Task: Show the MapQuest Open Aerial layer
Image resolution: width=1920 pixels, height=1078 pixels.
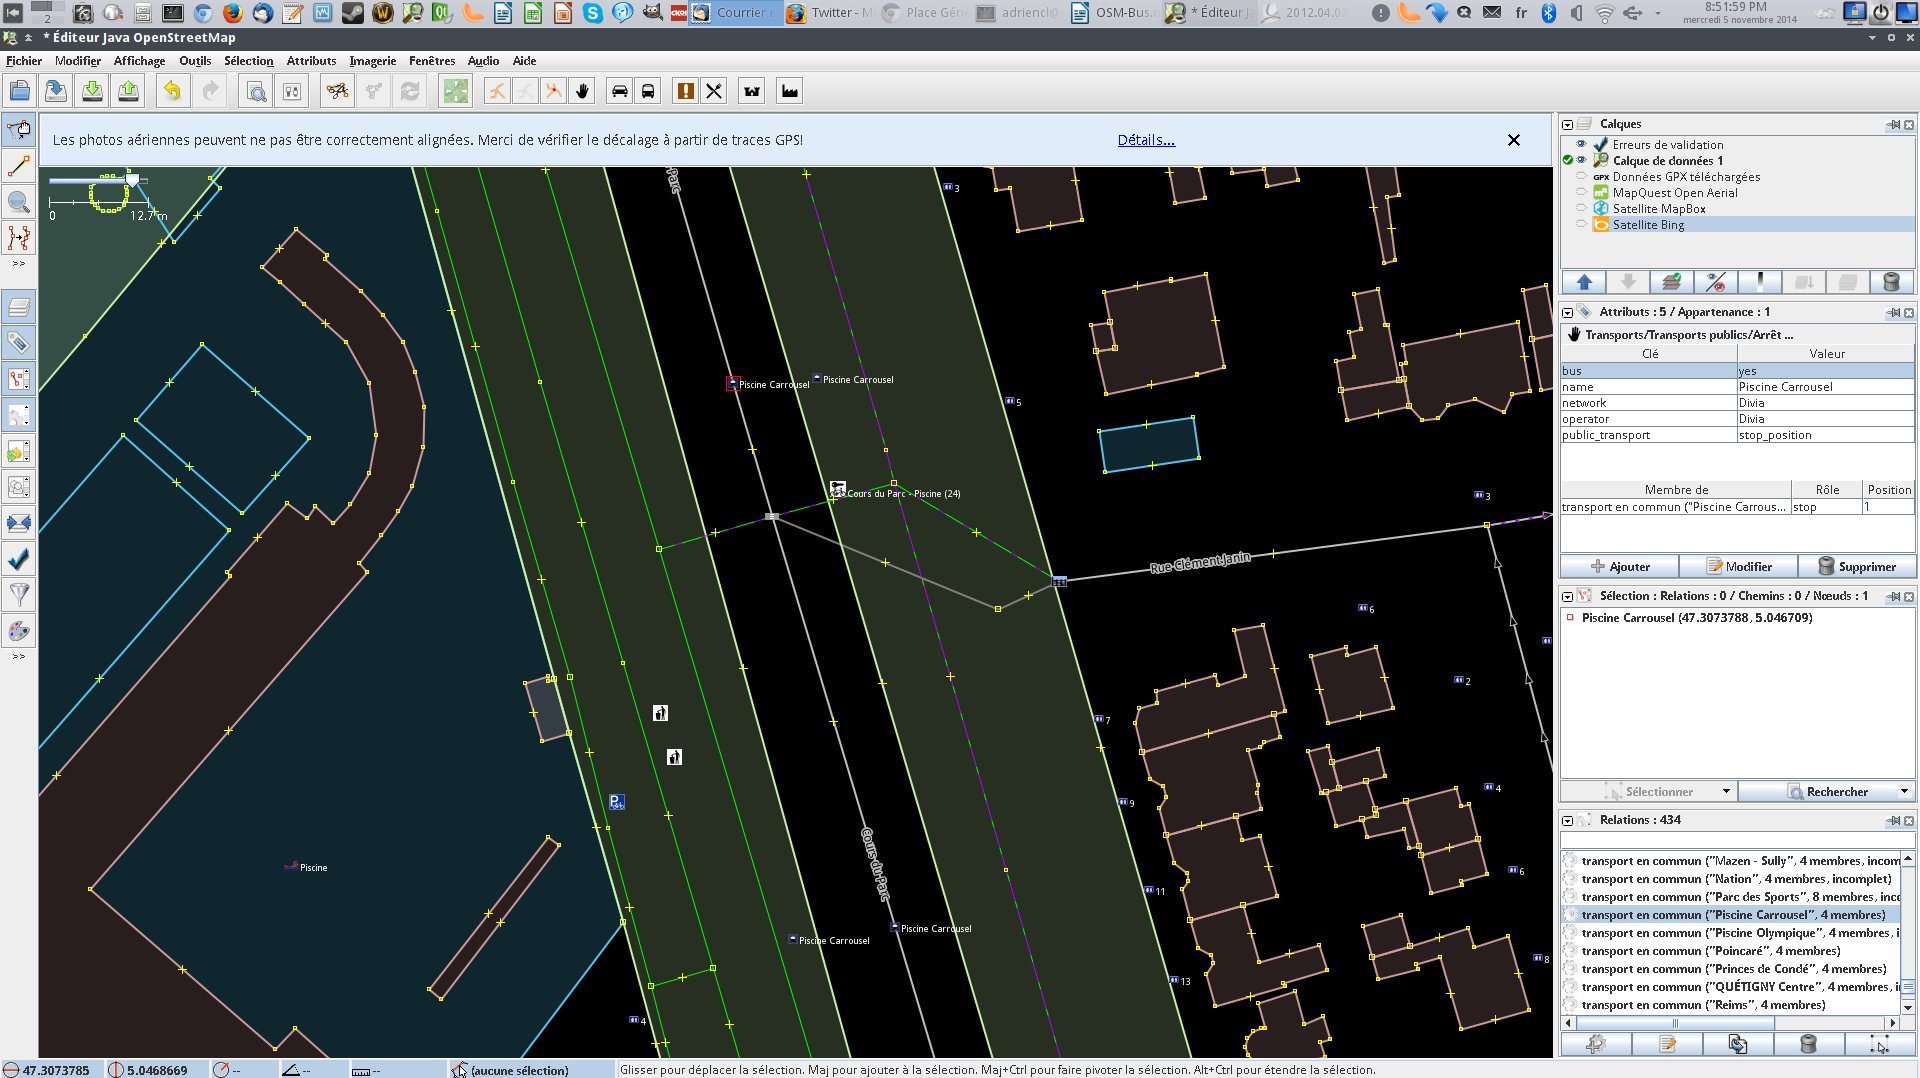Action: pos(1581,192)
